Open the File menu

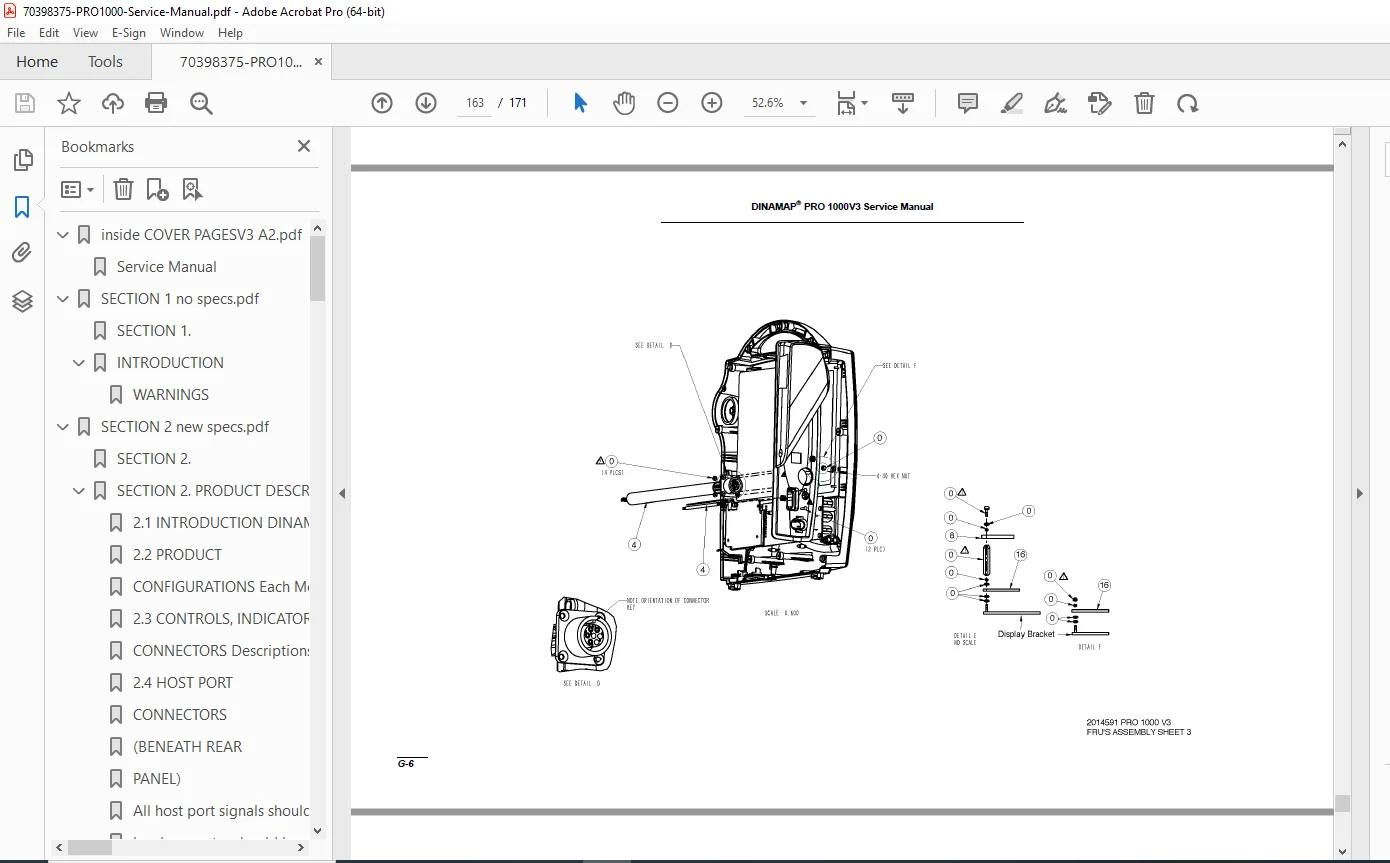point(16,32)
